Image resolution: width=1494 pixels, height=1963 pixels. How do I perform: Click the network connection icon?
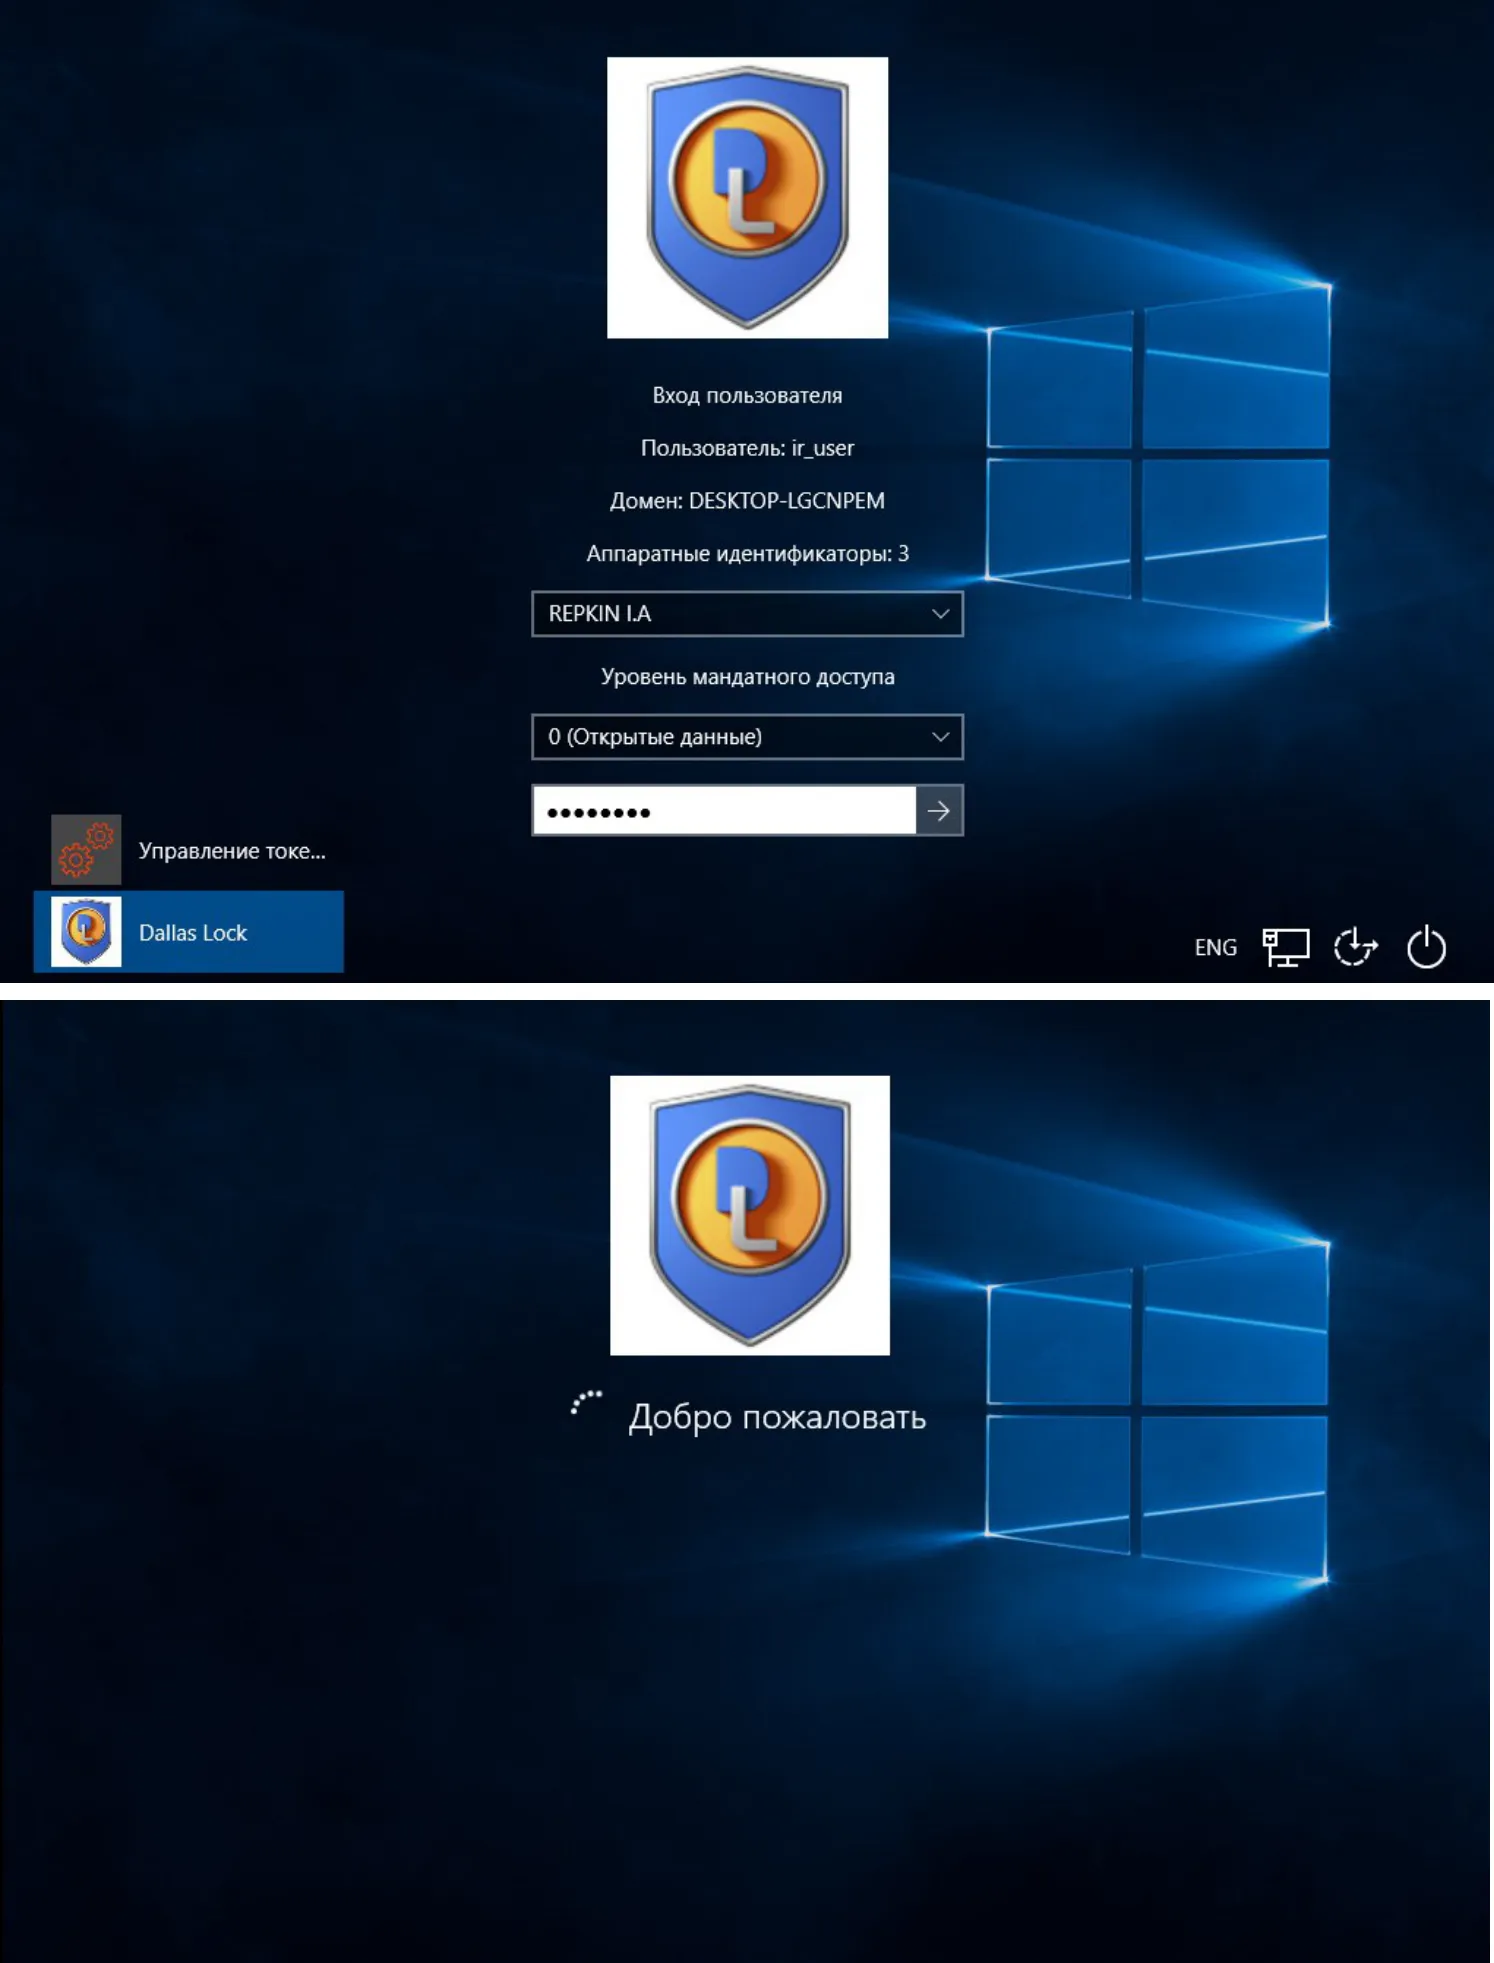click(x=1286, y=947)
